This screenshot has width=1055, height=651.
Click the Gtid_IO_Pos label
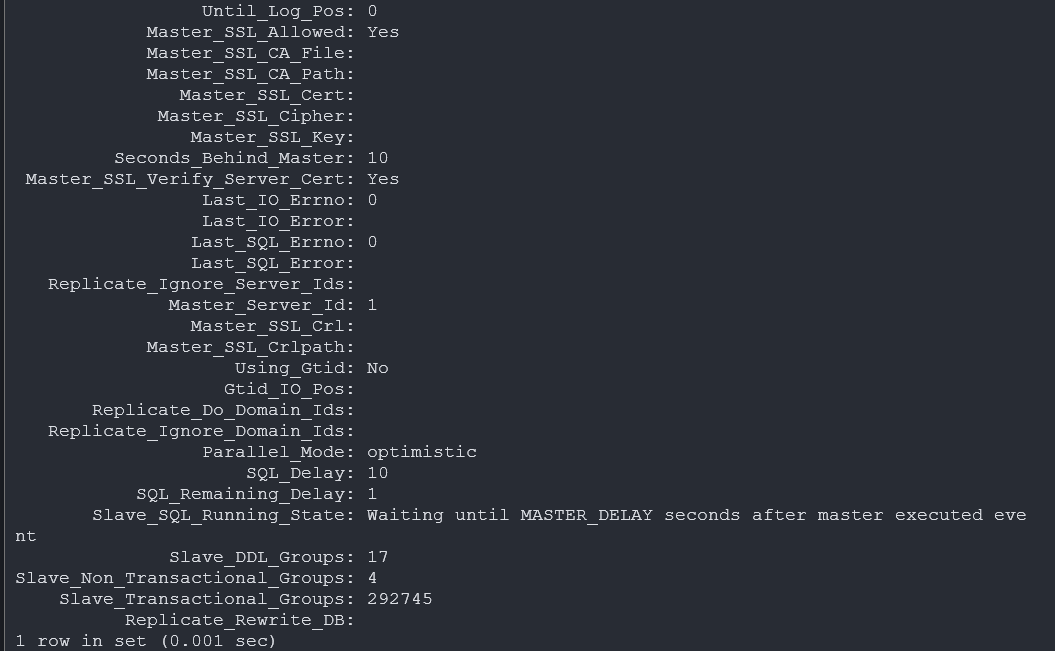coord(288,389)
